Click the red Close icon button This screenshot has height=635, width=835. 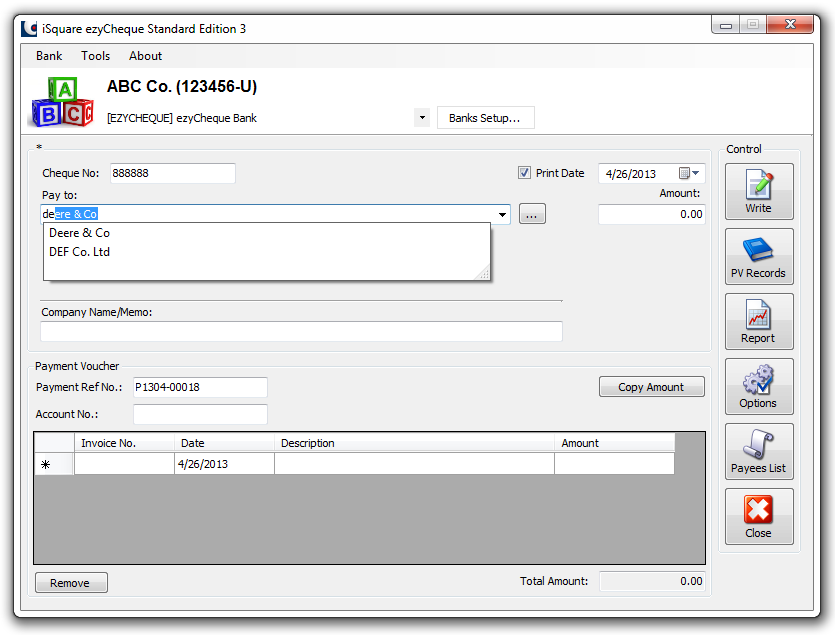click(759, 517)
